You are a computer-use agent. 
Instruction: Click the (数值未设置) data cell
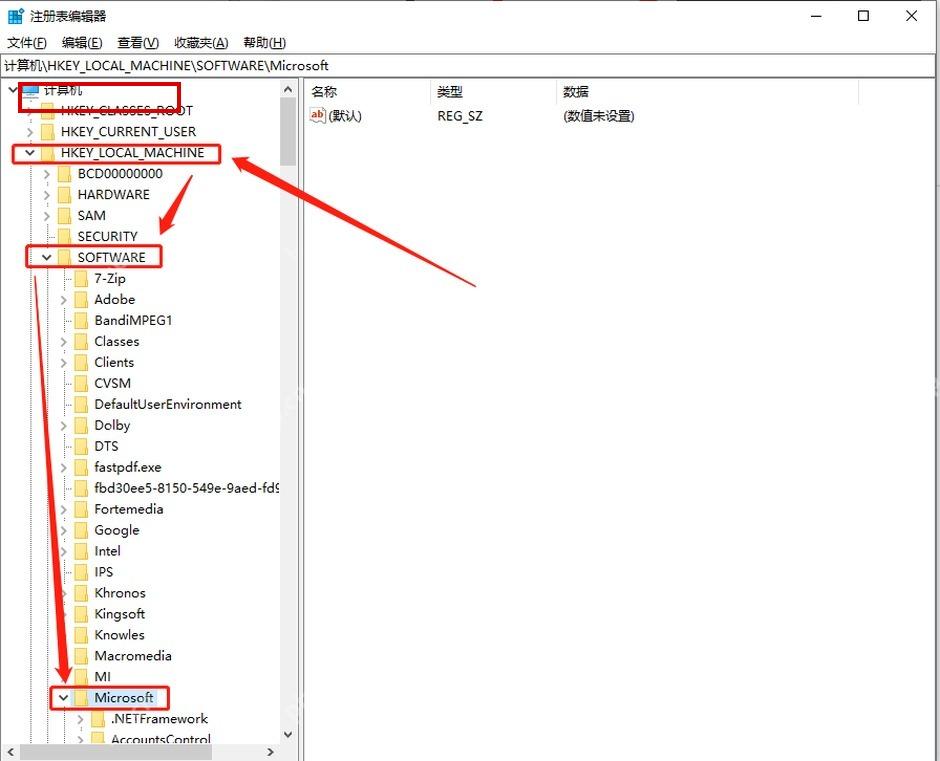[x=598, y=116]
